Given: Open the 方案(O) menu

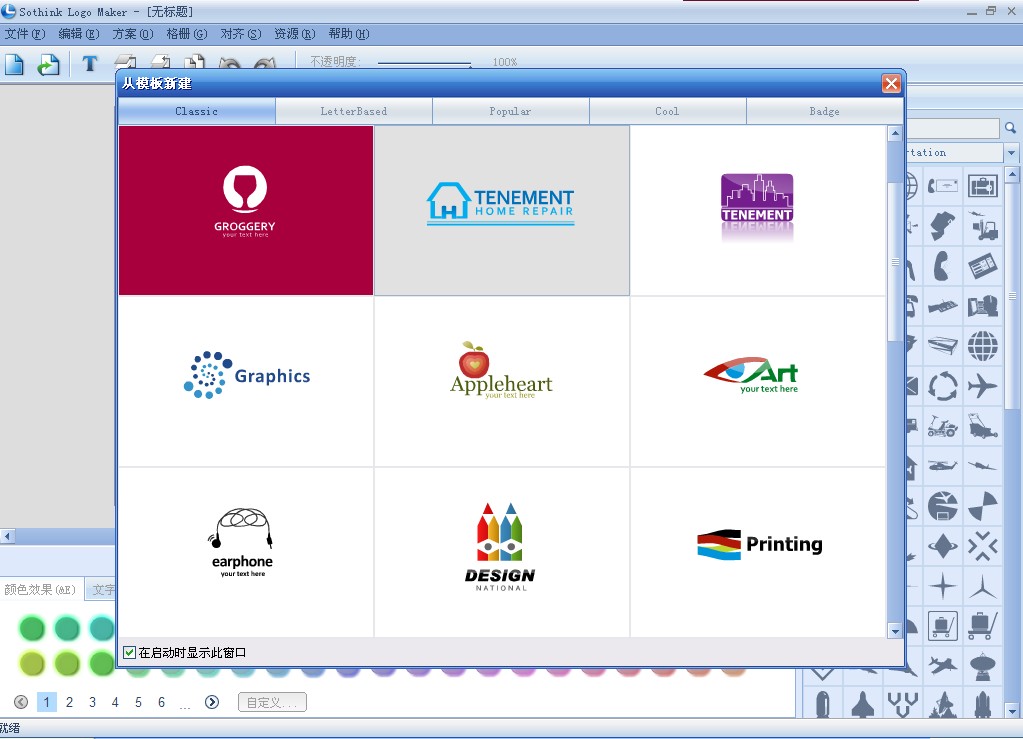Looking at the screenshot, I should click(x=132, y=34).
